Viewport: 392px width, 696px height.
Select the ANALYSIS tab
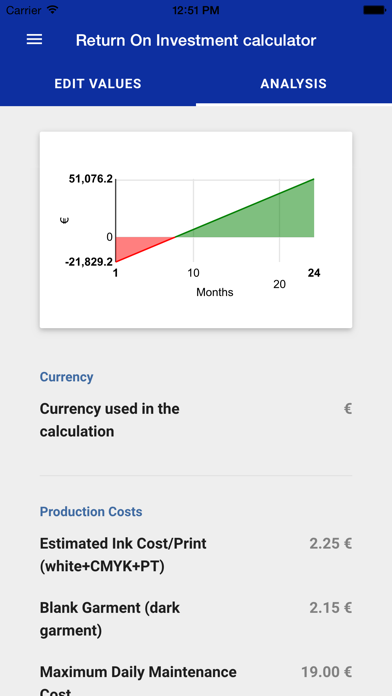[293, 83]
